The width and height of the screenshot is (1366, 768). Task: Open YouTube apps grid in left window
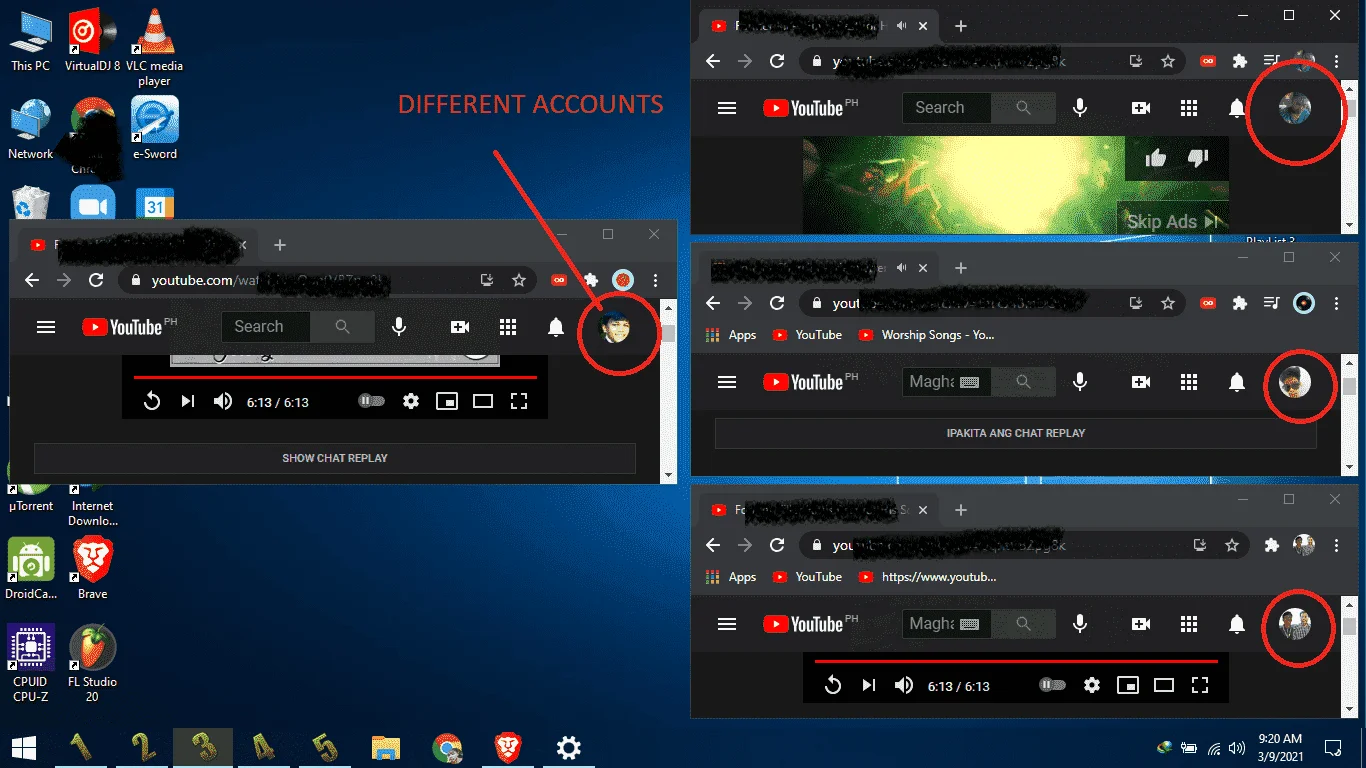click(x=508, y=327)
